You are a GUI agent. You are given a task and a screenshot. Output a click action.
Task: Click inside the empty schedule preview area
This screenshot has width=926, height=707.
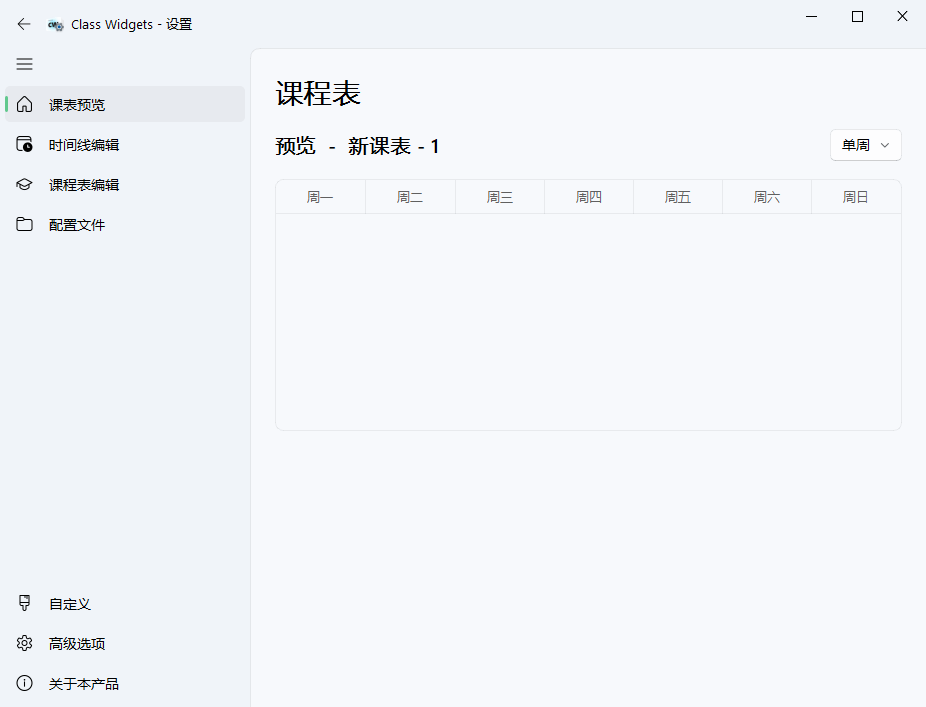point(588,320)
